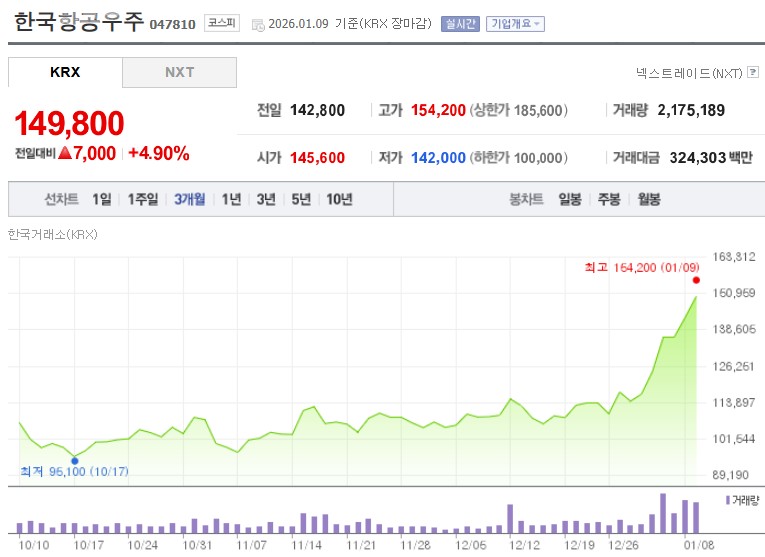Click the lower limit price 100,000
Screen dimensions: 765x557
coord(538,158)
